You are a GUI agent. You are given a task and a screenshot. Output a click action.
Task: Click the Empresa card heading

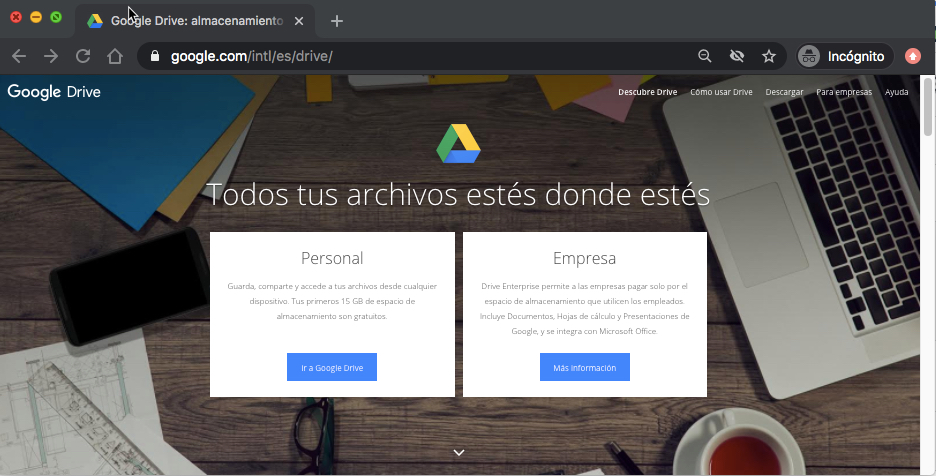pyautogui.click(x=584, y=258)
